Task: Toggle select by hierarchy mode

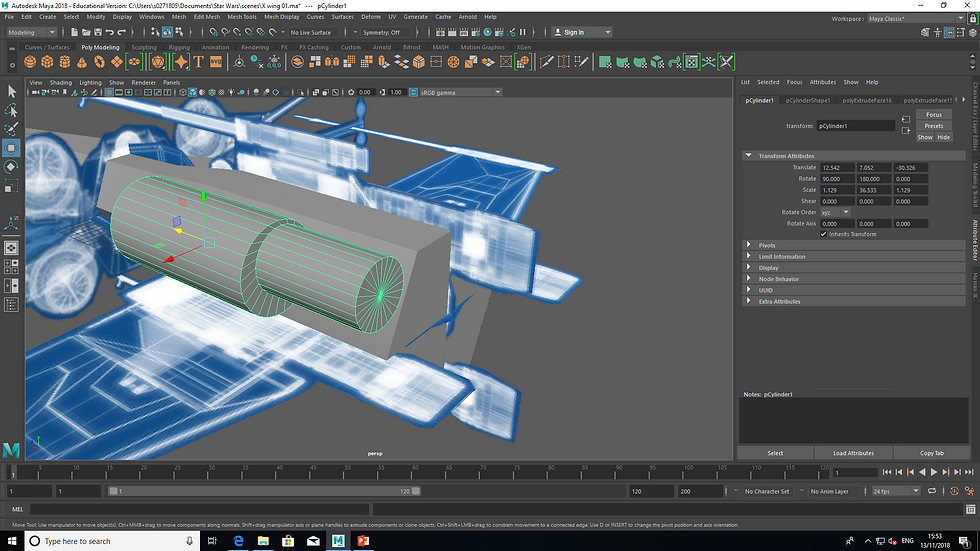Action: click(x=156, y=32)
